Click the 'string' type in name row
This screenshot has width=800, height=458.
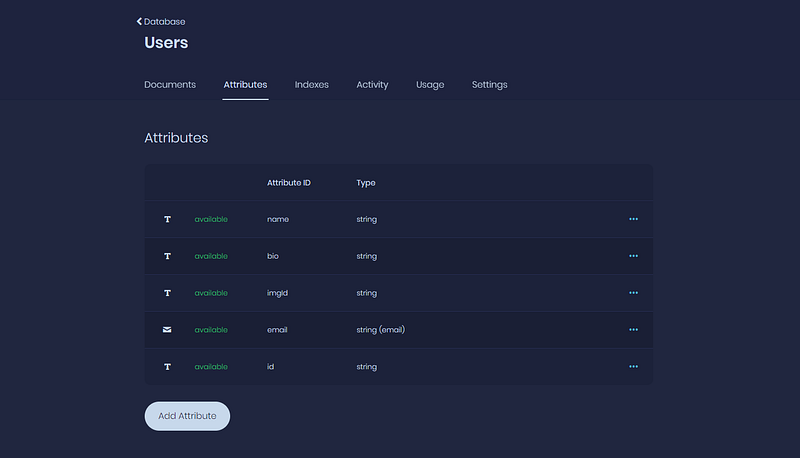[367, 219]
